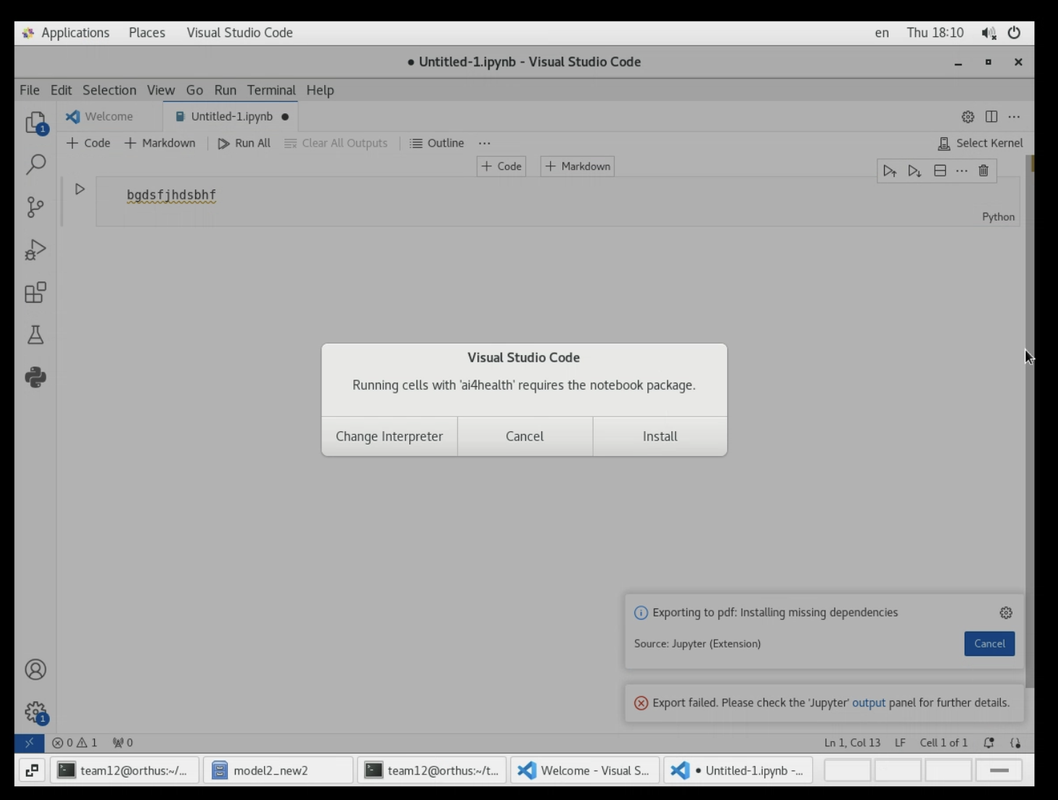Screen dimensions: 1058x800
Task: Open the Selection menu
Action: (109, 90)
